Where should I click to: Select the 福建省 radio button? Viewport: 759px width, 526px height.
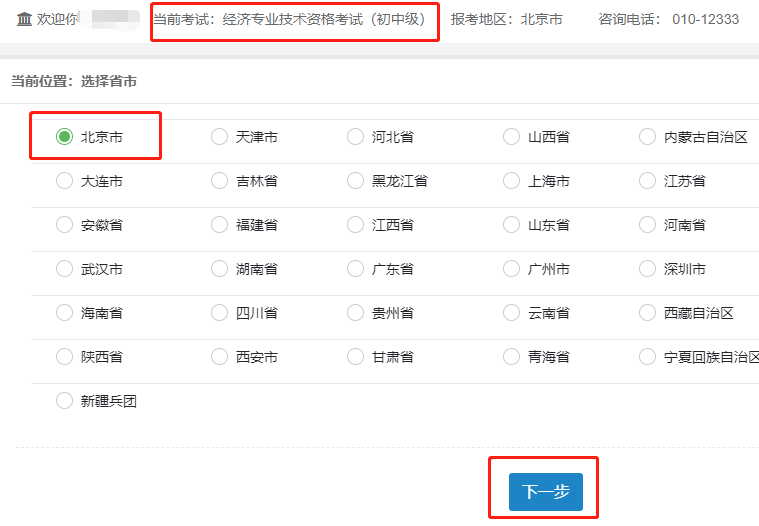(x=220, y=225)
